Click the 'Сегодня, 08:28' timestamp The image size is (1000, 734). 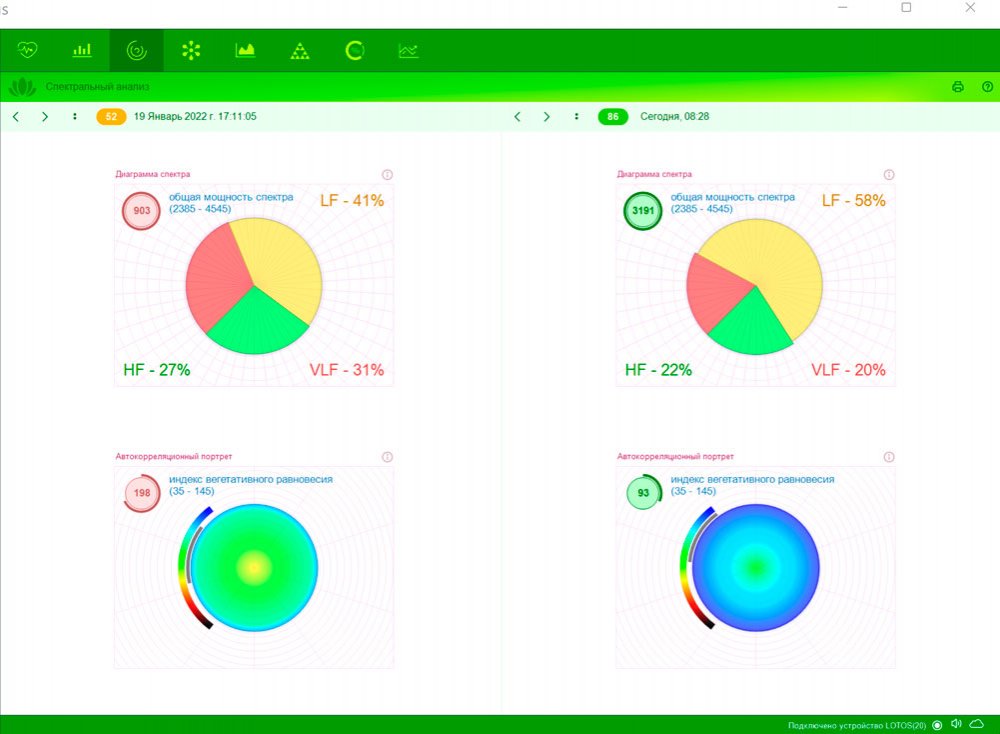click(675, 117)
